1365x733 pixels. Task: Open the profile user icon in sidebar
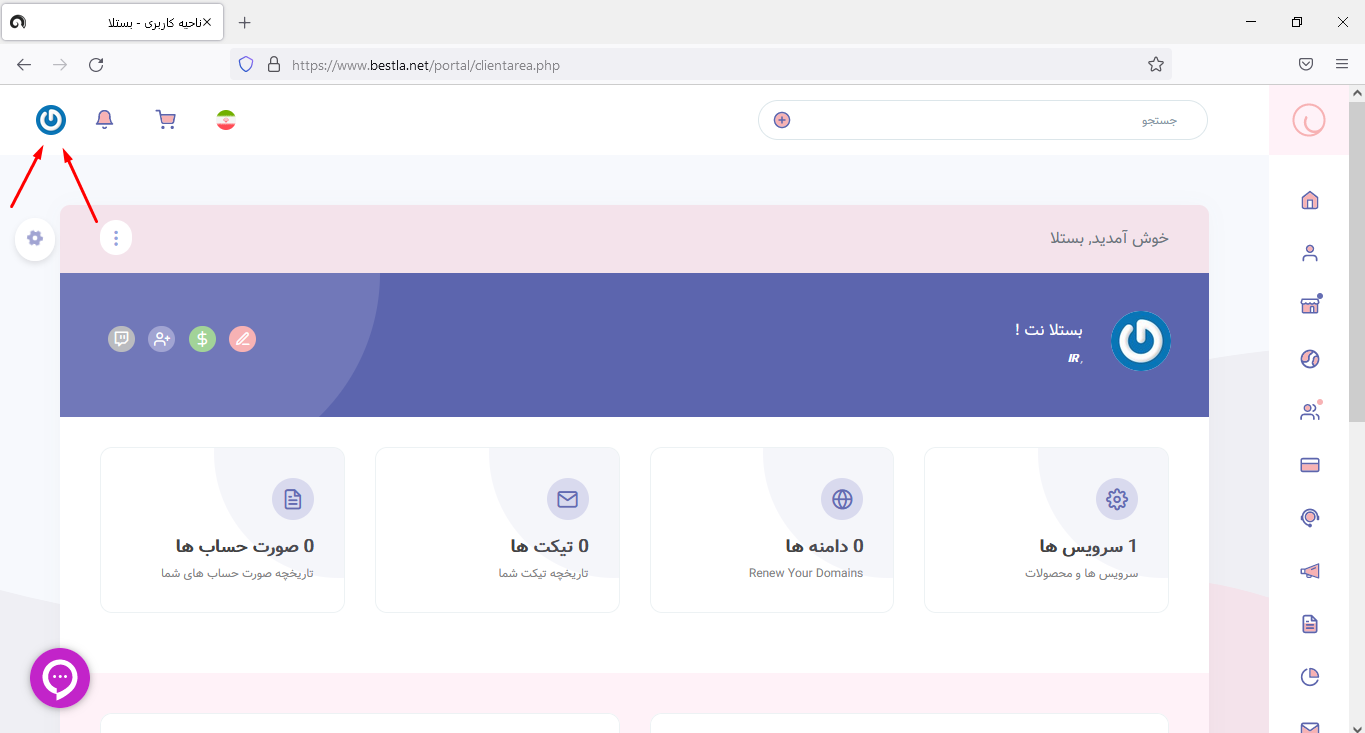pos(1310,253)
